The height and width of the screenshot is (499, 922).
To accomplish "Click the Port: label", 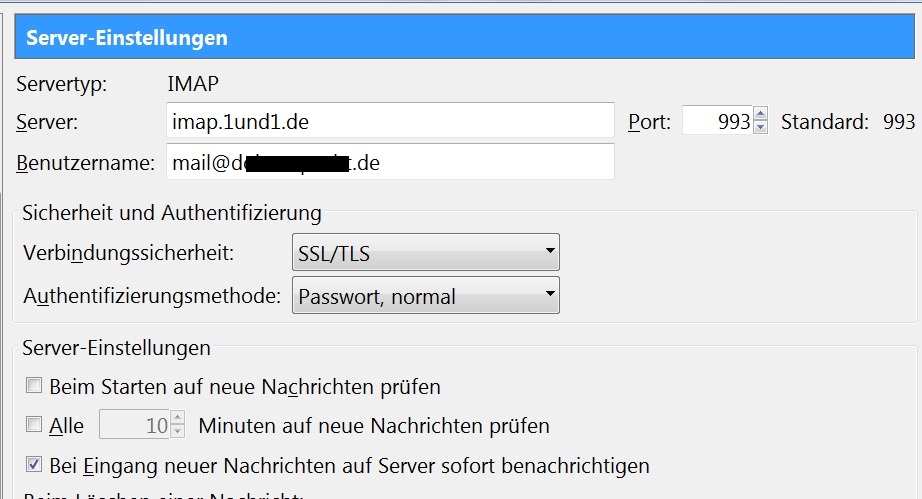I will pyautogui.click(x=649, y=123).
